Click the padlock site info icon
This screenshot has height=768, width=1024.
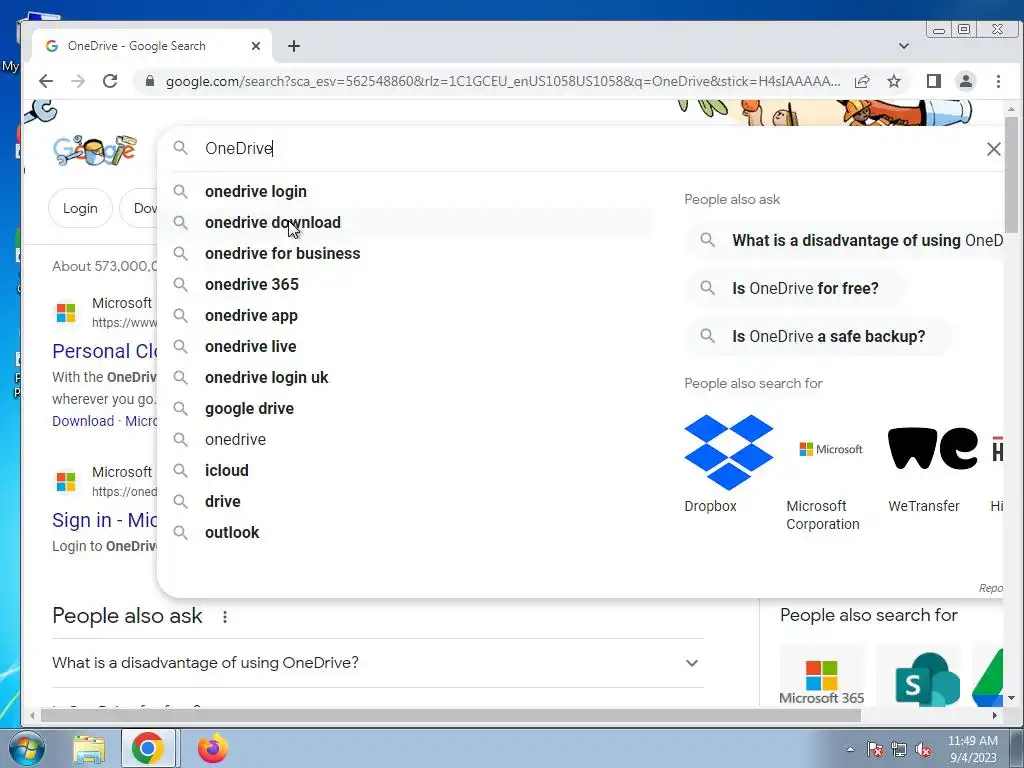[x=150, y=81]
